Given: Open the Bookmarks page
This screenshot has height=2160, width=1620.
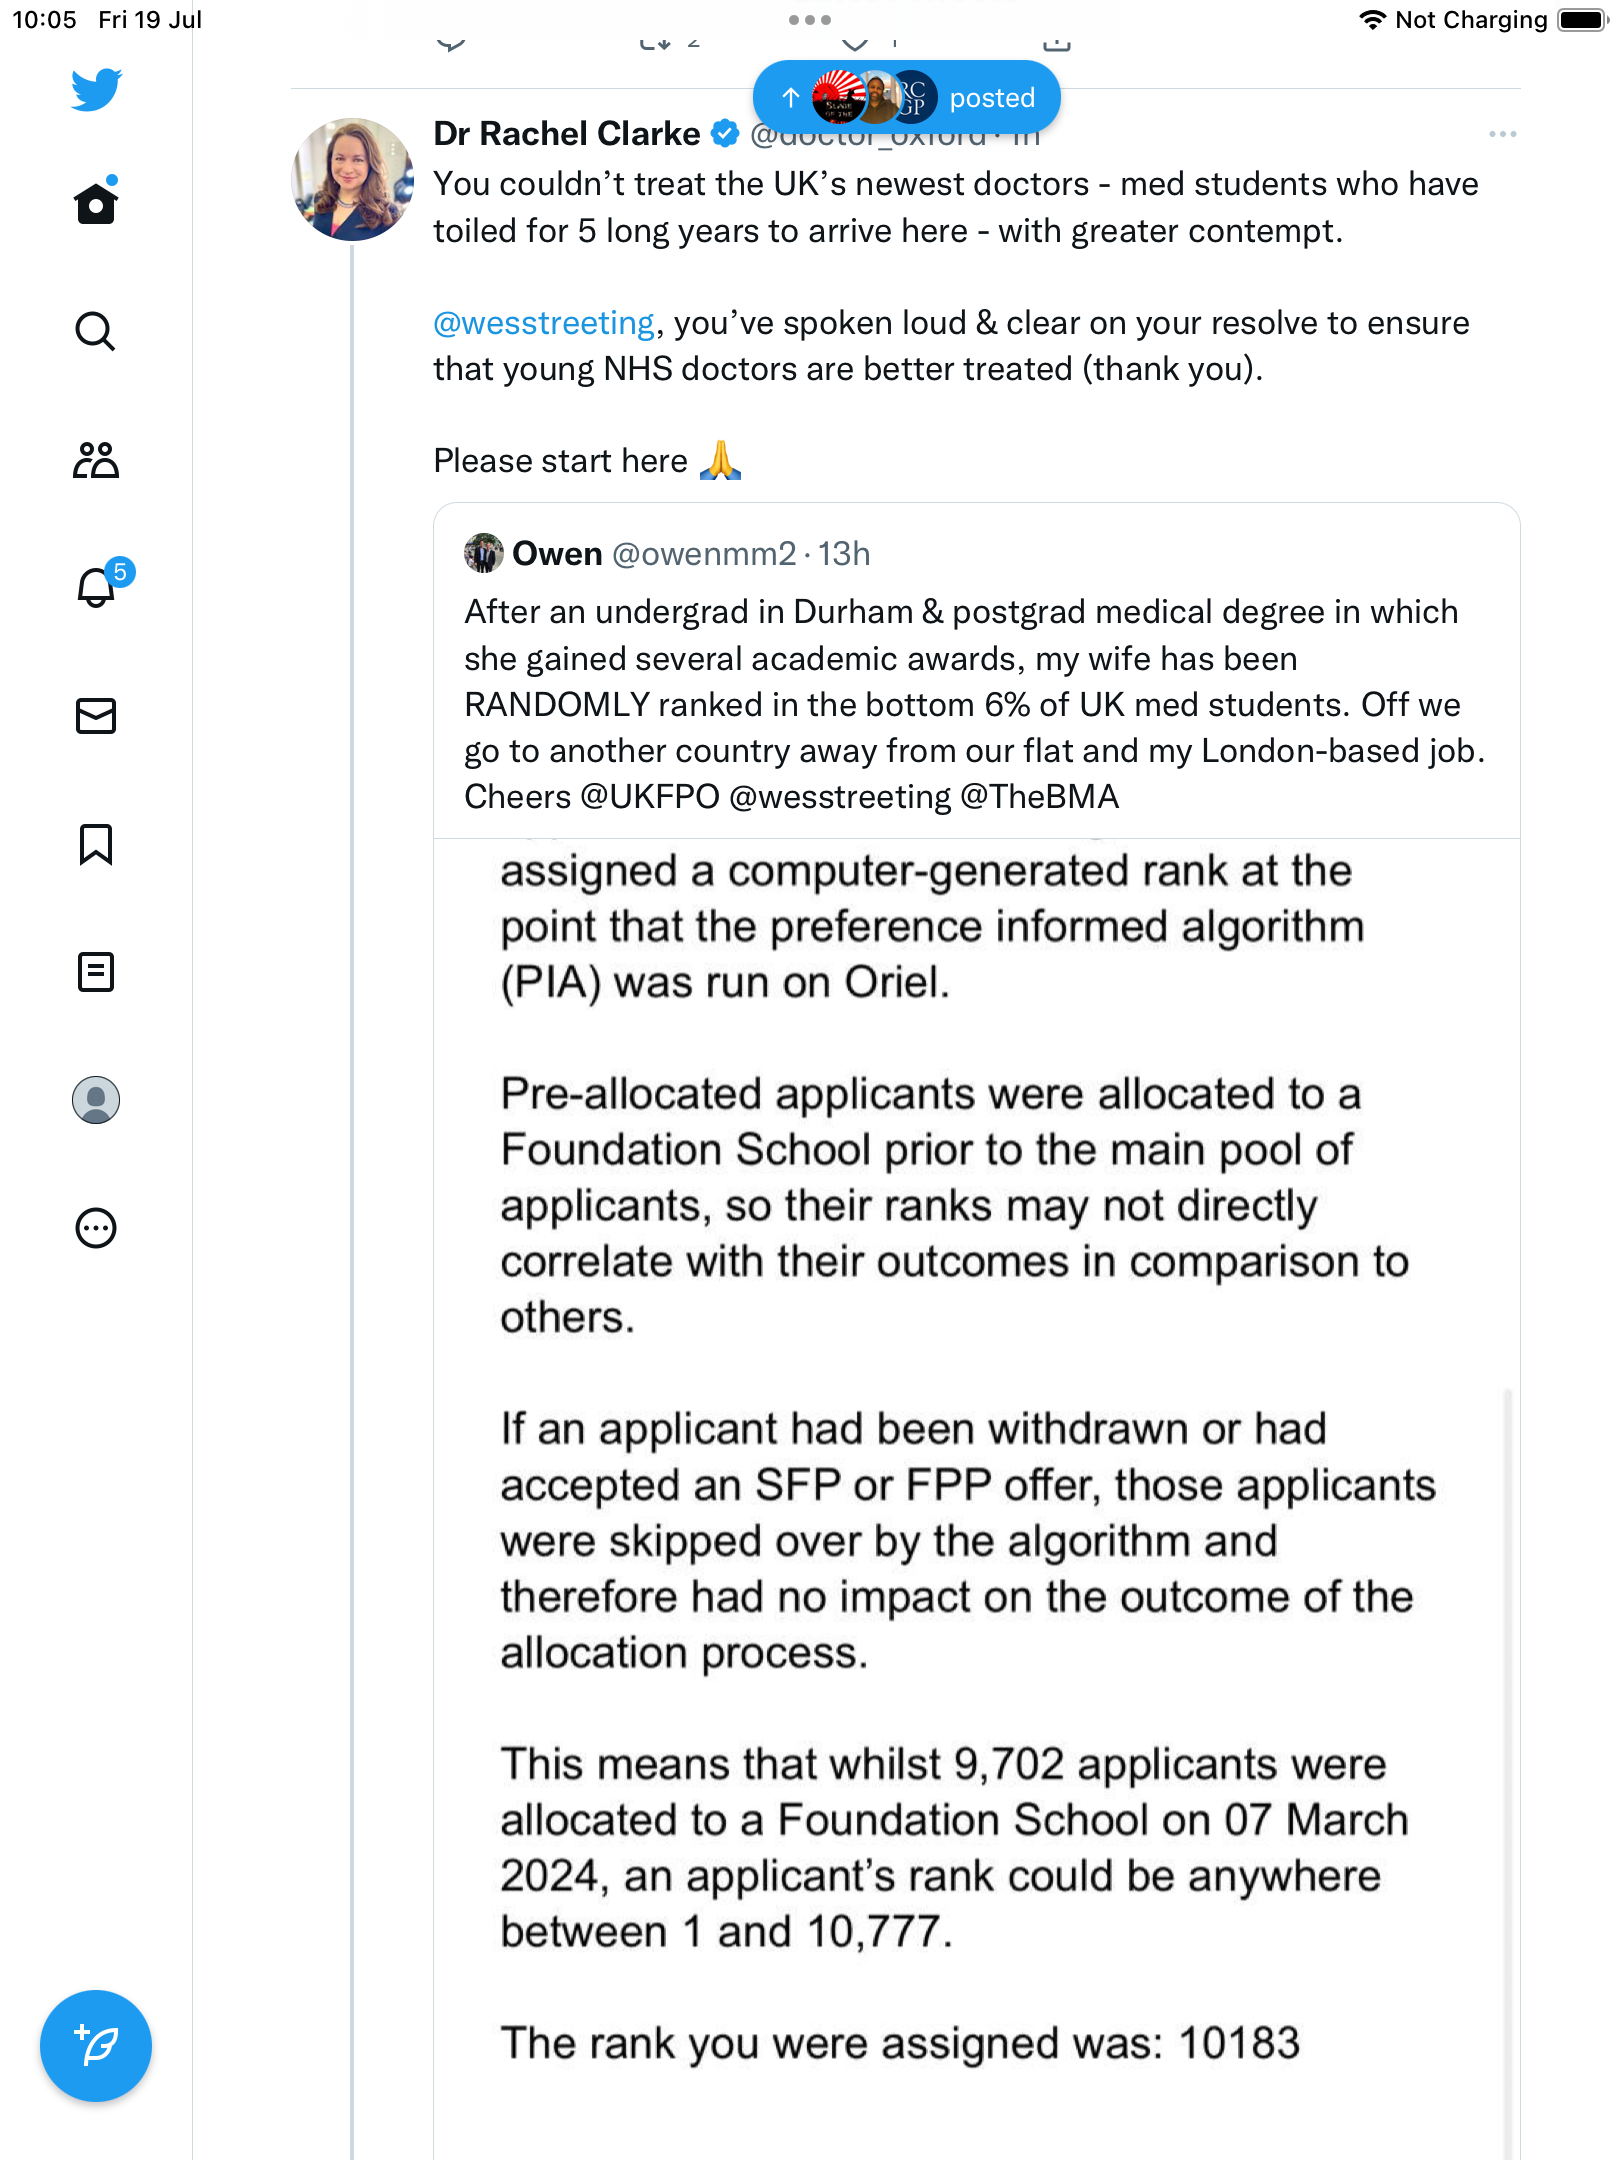Looking at the screenshot, I should [x=96, y=844].
